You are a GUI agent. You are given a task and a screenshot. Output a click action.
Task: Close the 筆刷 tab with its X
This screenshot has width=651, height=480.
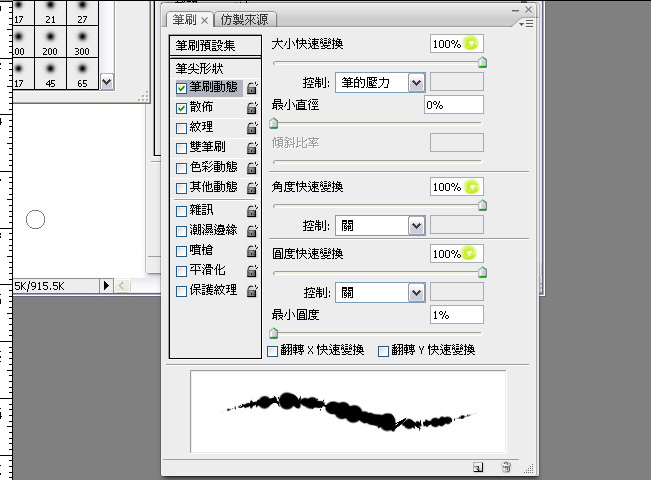click(x=204, y=20)
